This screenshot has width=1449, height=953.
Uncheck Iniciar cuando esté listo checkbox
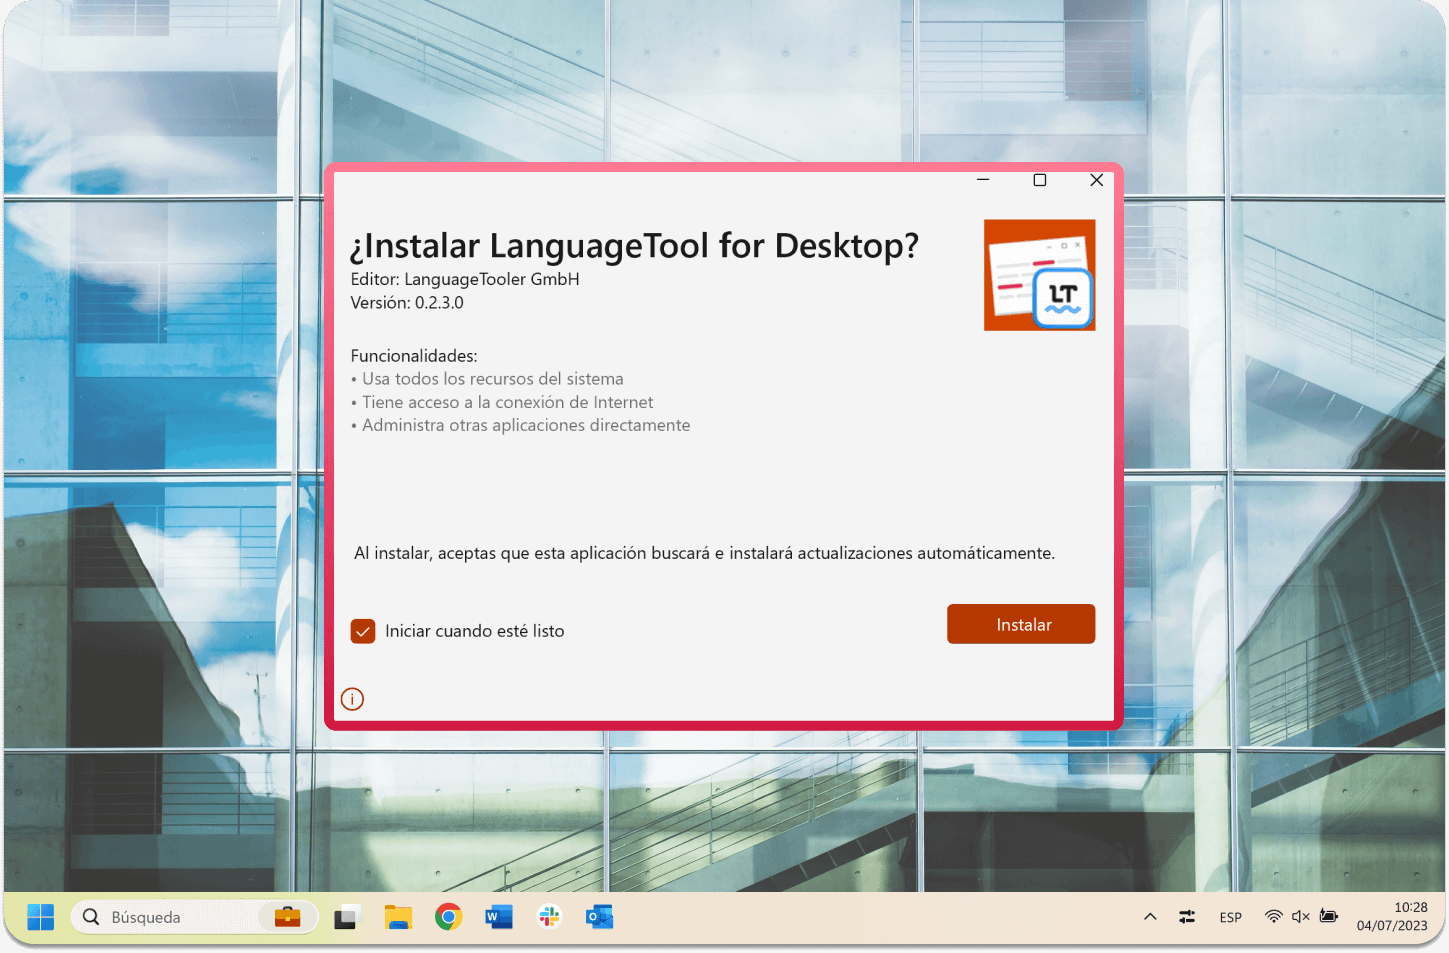coord(363,631)
